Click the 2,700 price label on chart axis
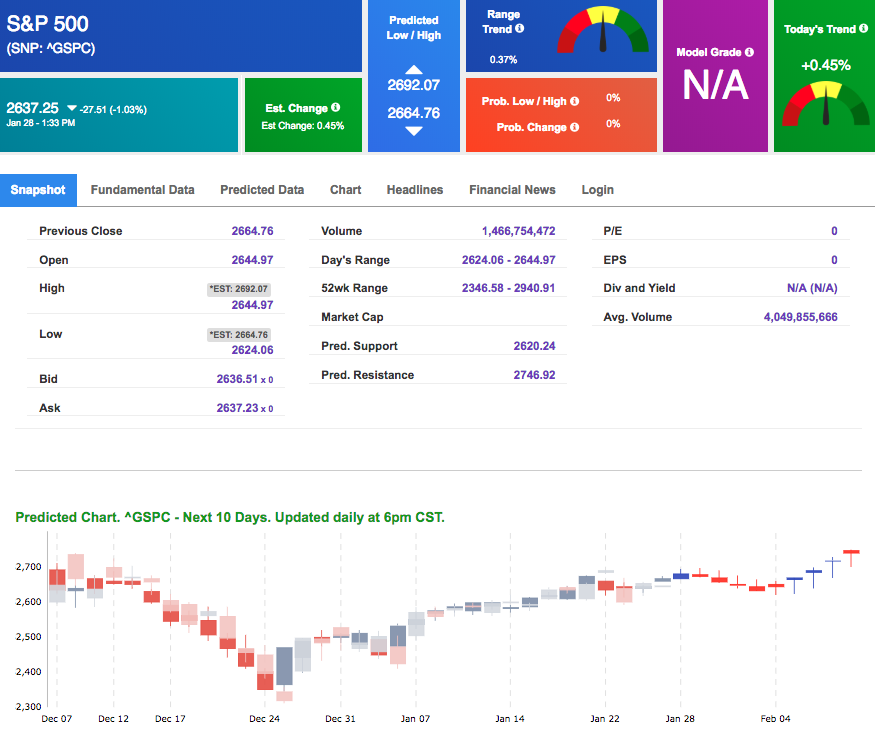 (x=28, y=567)
